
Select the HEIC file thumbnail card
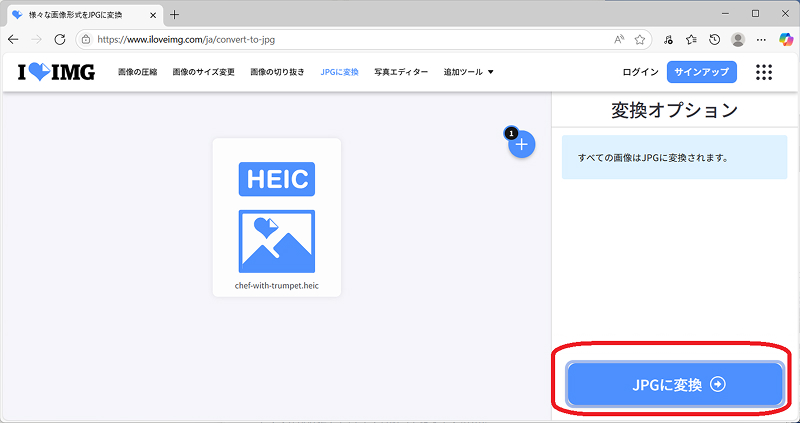[x=277, y=217]
